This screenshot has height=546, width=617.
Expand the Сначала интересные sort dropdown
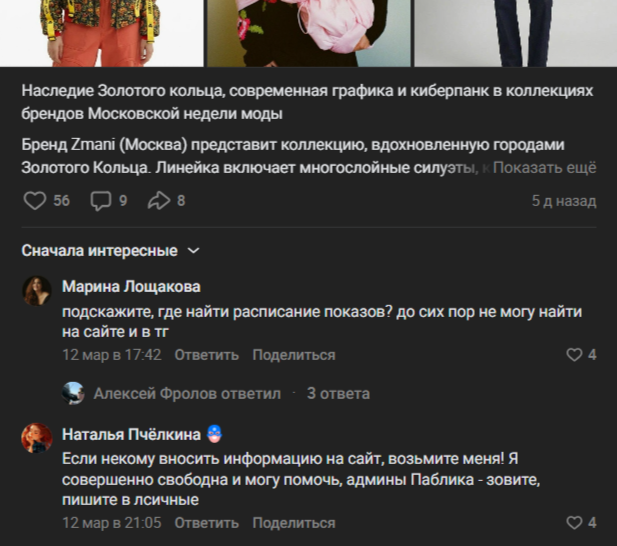(x=111, y=251)
